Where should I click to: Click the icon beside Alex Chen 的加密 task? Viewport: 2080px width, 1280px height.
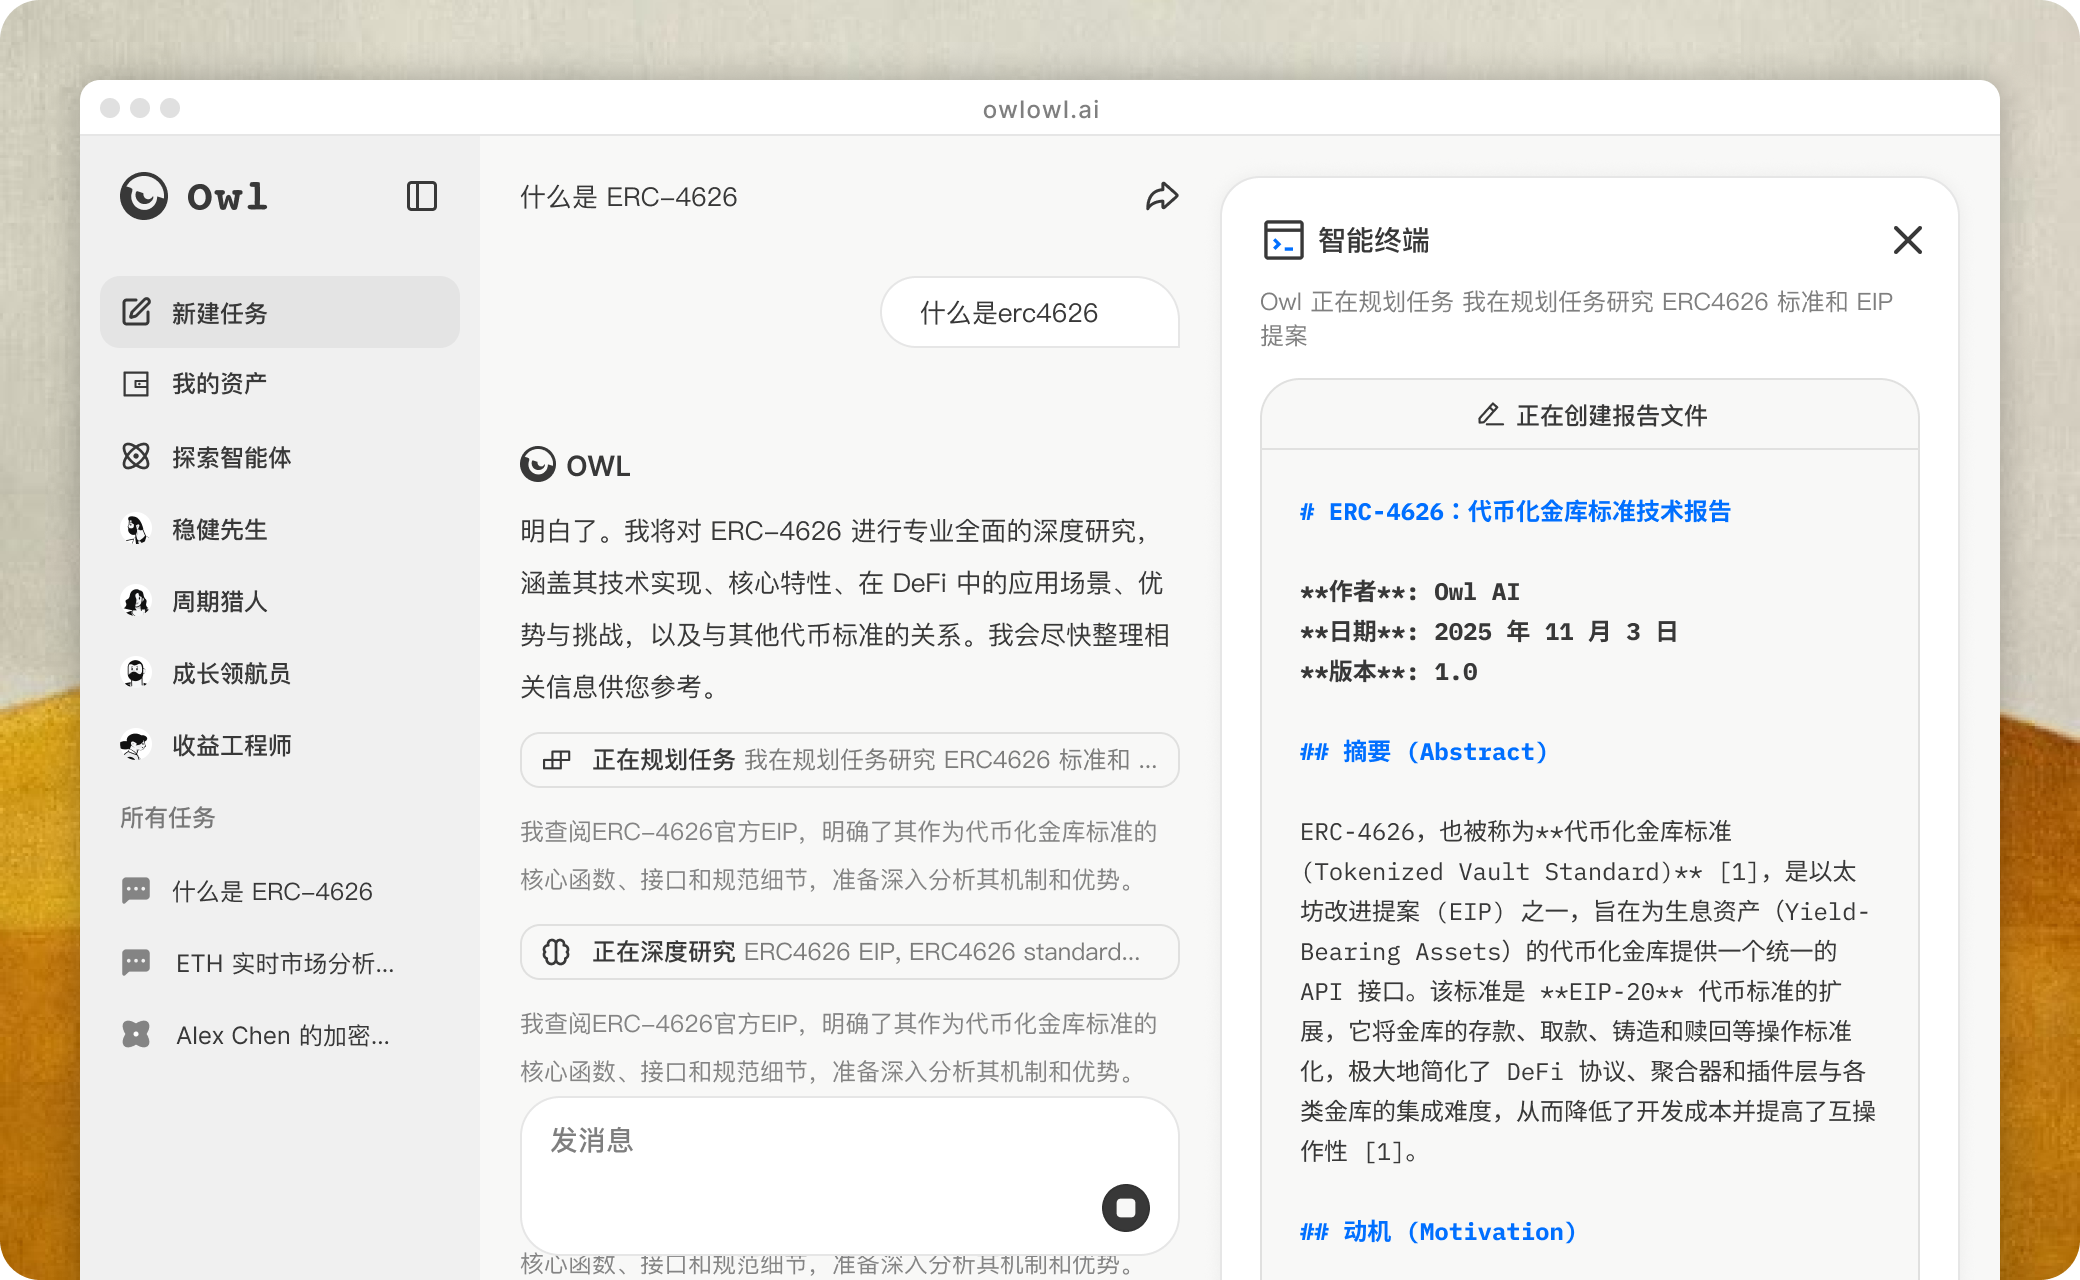tap(136, 1034)
